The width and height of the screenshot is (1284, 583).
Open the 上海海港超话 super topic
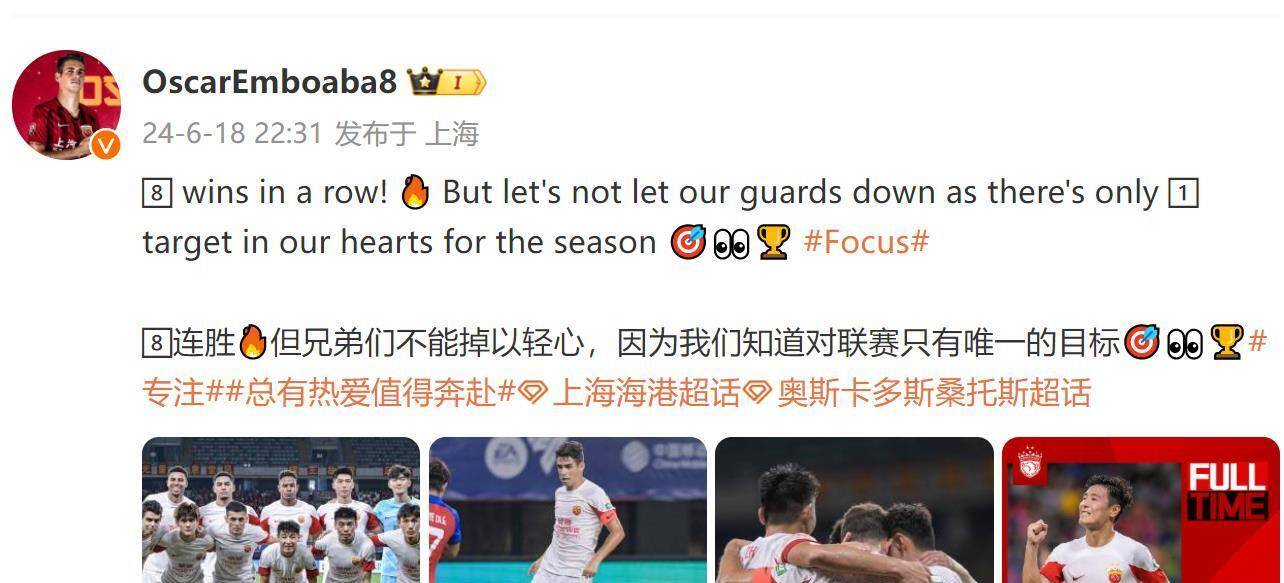pos(645,392)
